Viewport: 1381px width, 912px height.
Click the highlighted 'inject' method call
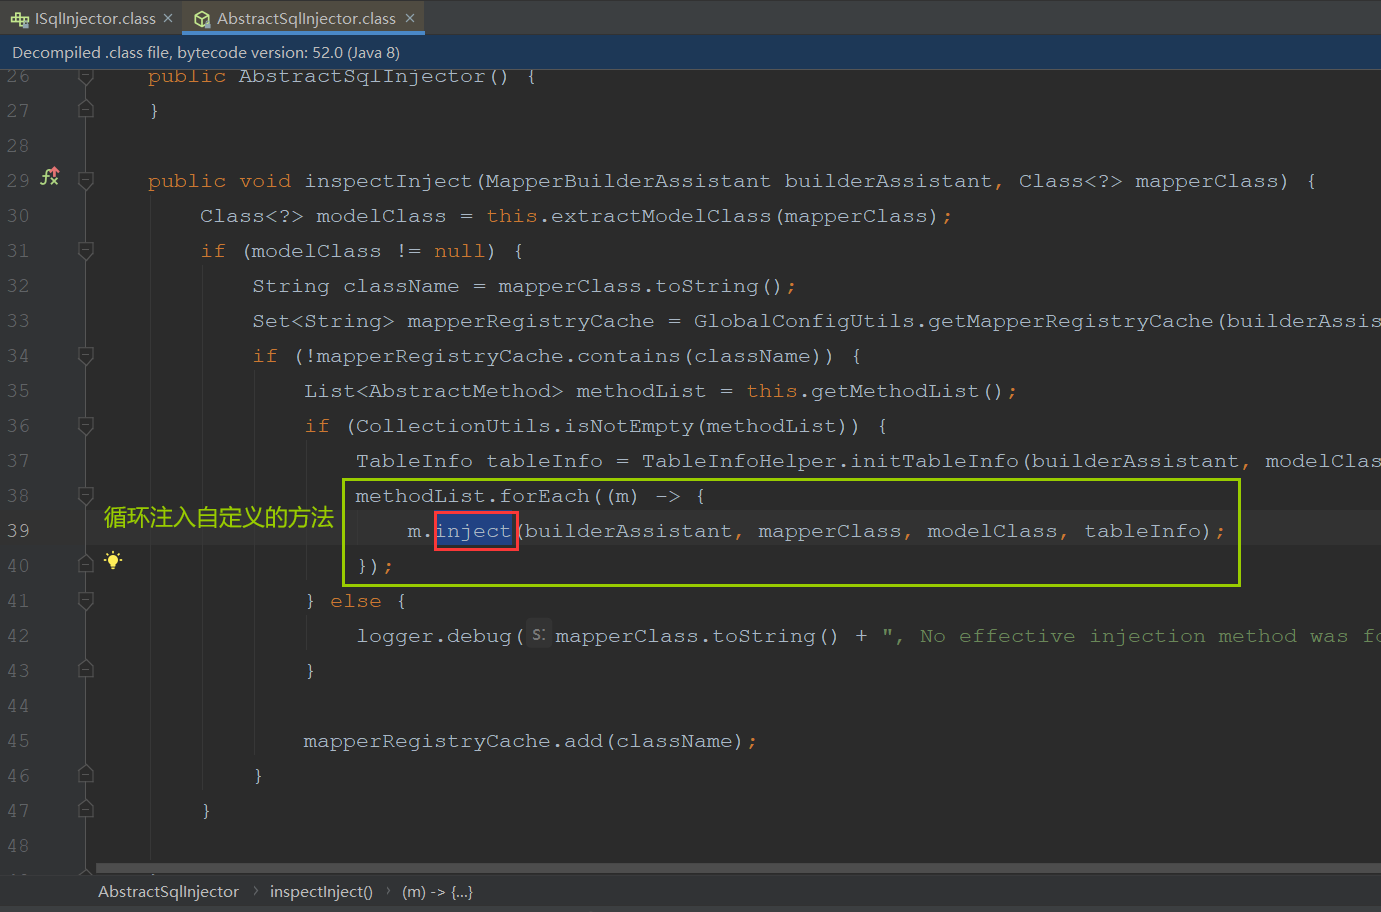point(474,531)
